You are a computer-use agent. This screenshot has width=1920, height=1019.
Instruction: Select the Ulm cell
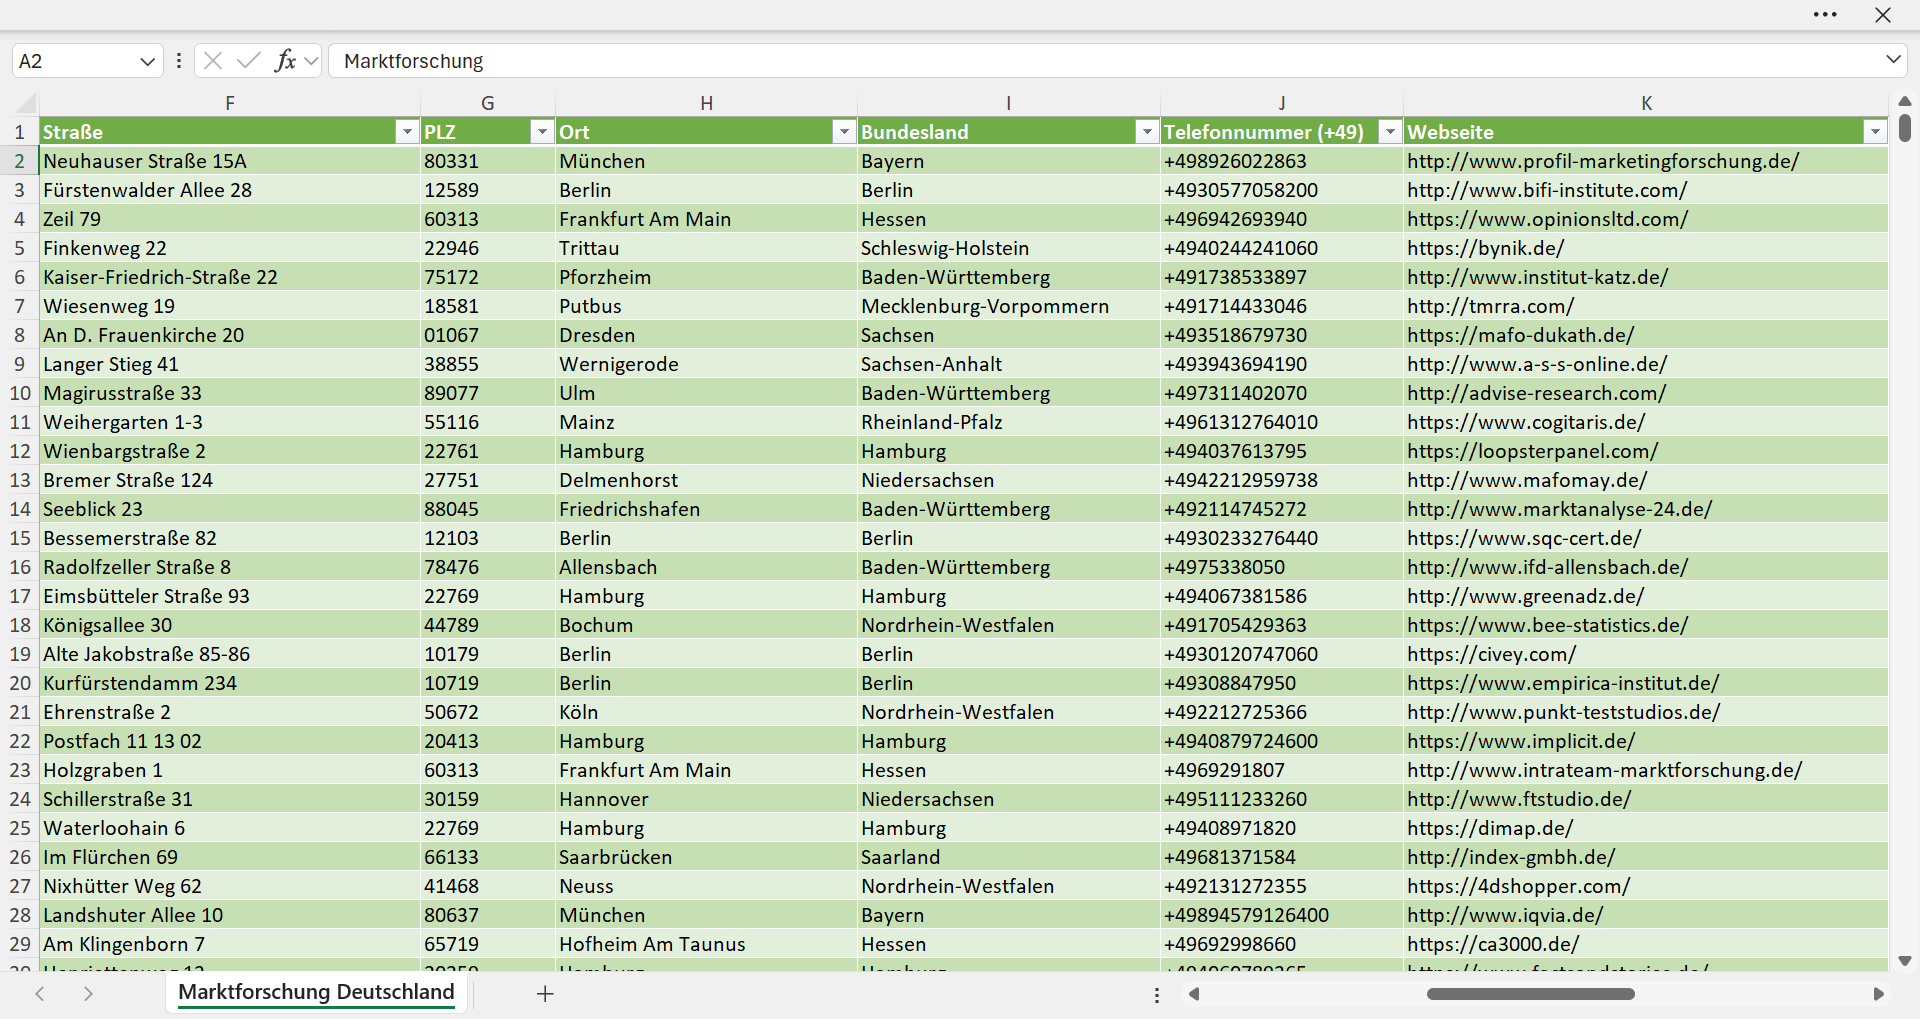tap(706, 393)
